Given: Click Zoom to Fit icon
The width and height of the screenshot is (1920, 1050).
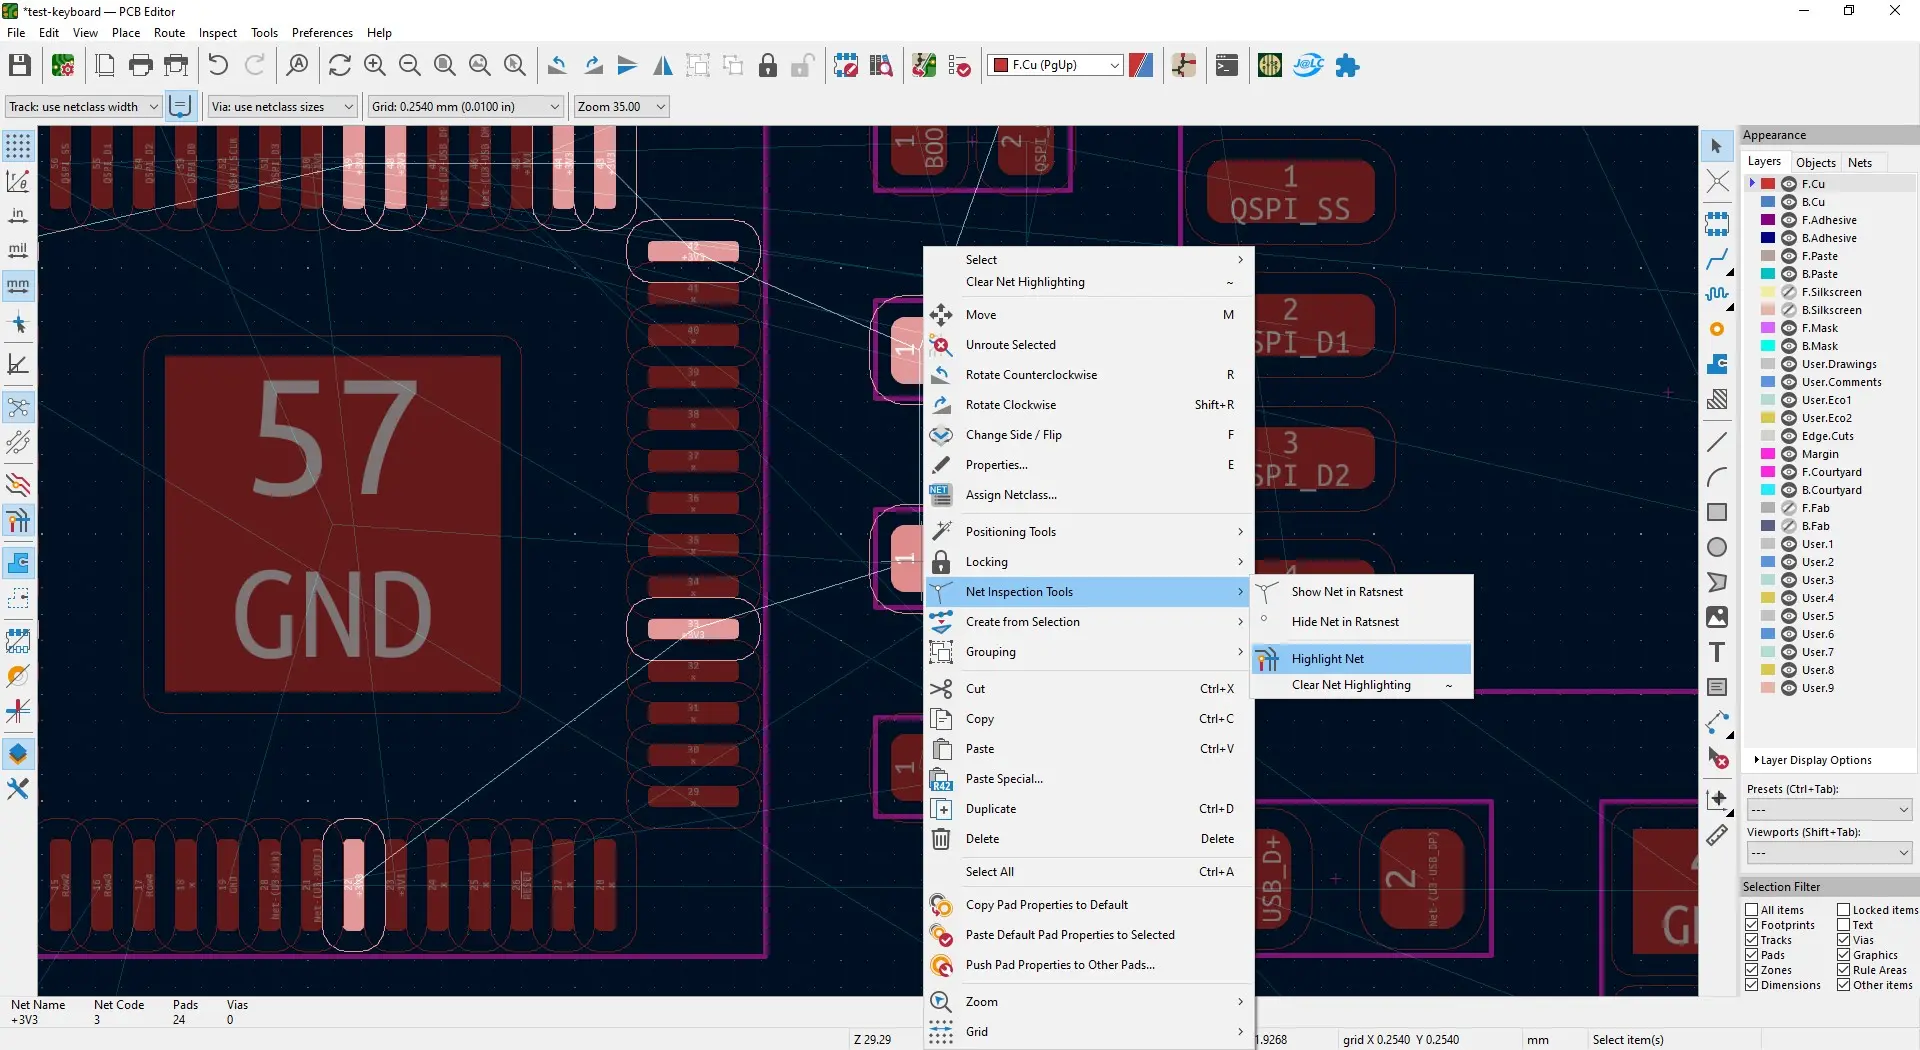Looking at the screenshot, I should (445, 66).
